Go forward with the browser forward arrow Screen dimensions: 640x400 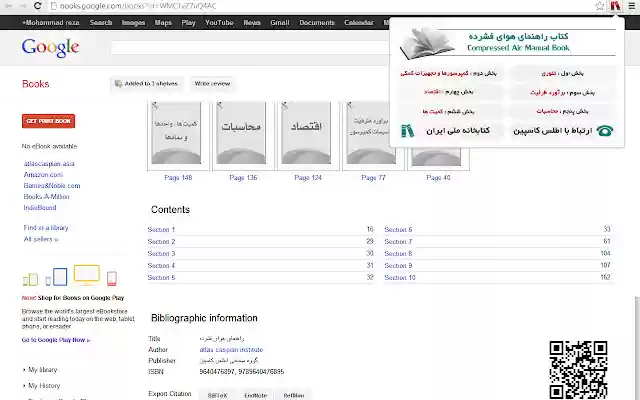(x=23, y=6)
